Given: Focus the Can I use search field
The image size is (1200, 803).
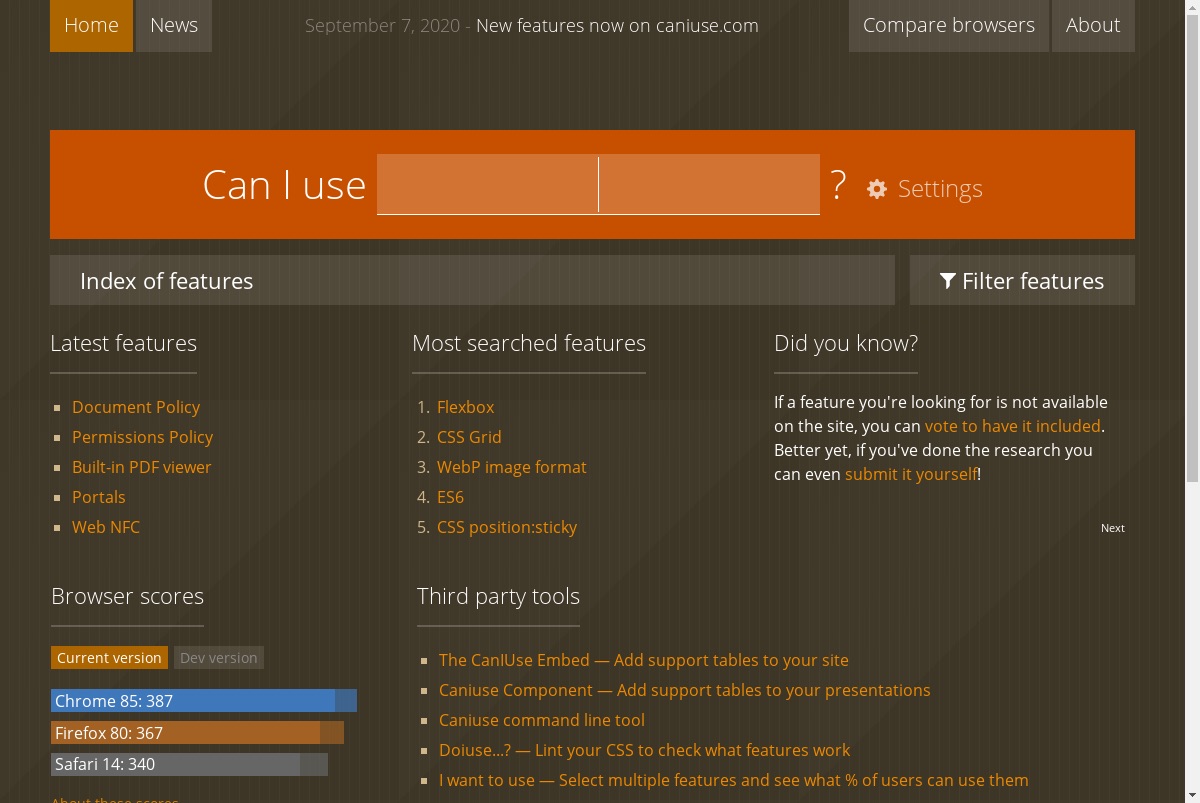Looking at the screenshot, I should (598, 184).
